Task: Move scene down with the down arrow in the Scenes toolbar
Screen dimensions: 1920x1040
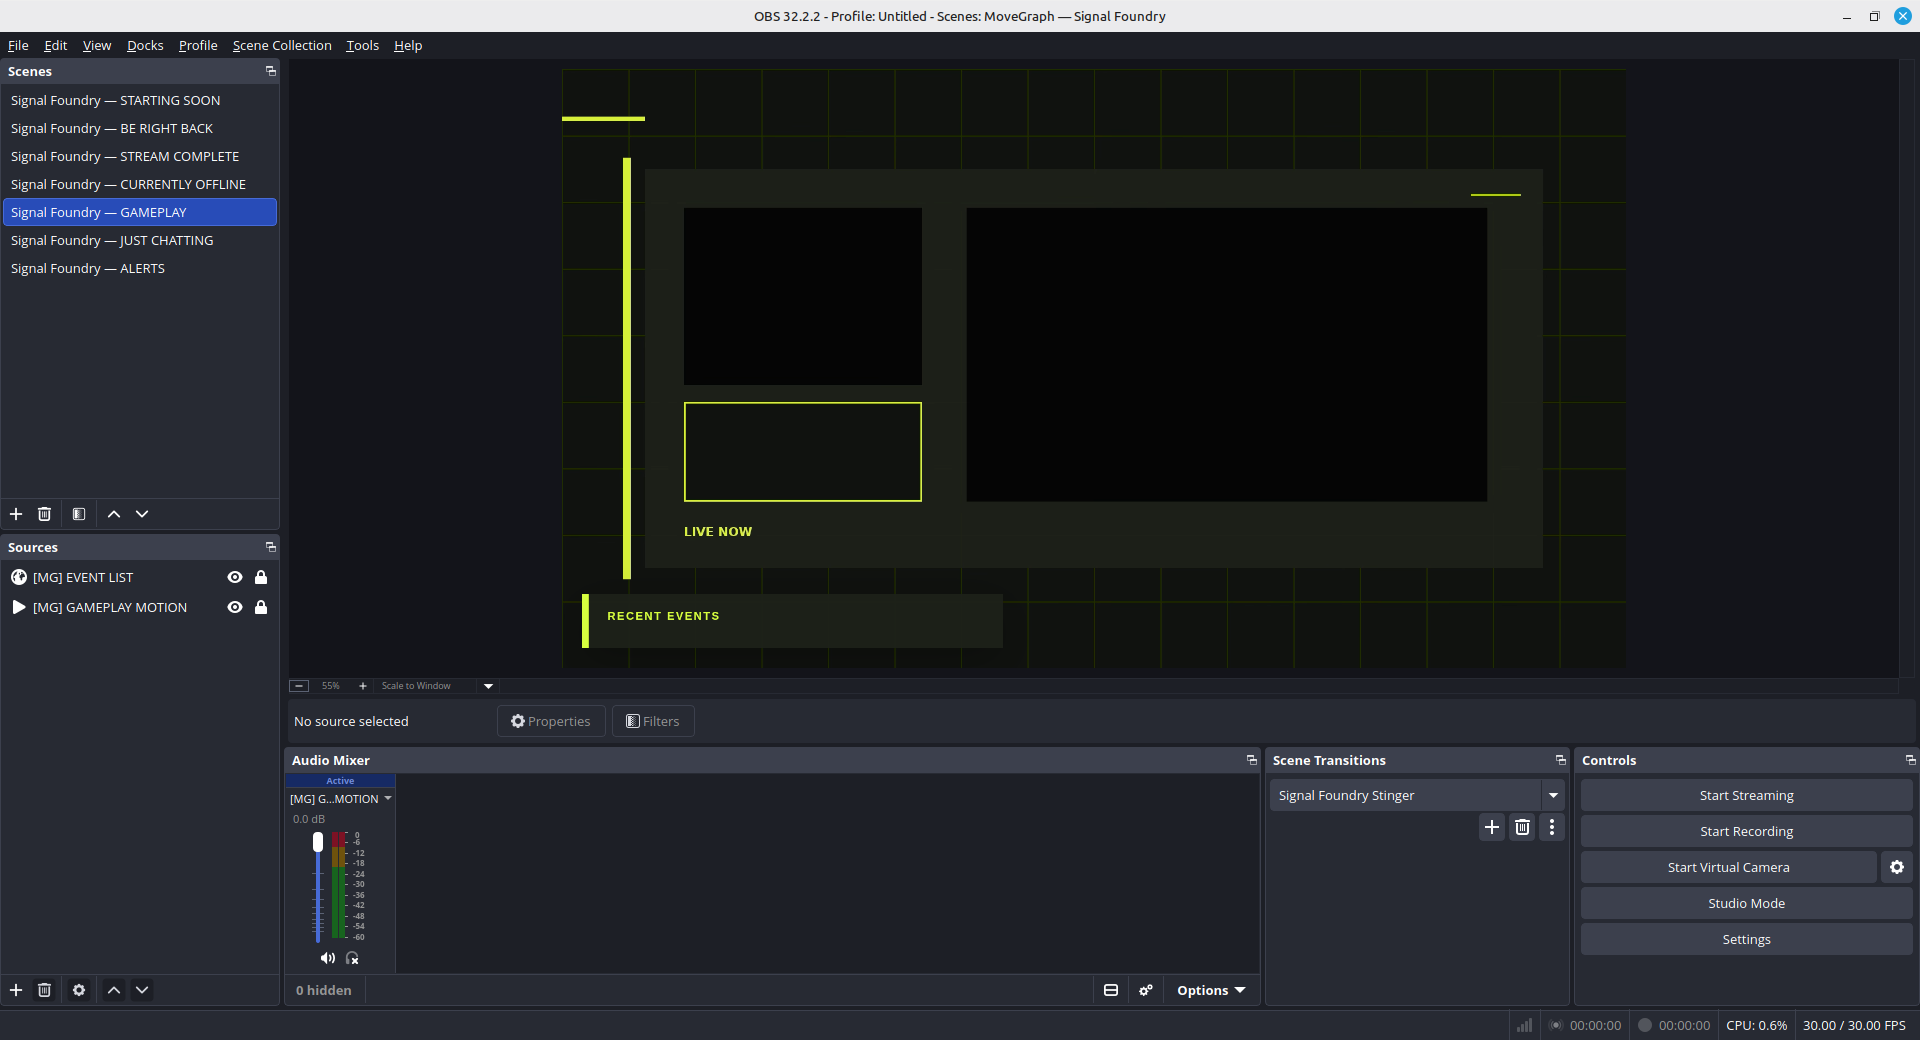Action: 142,514
